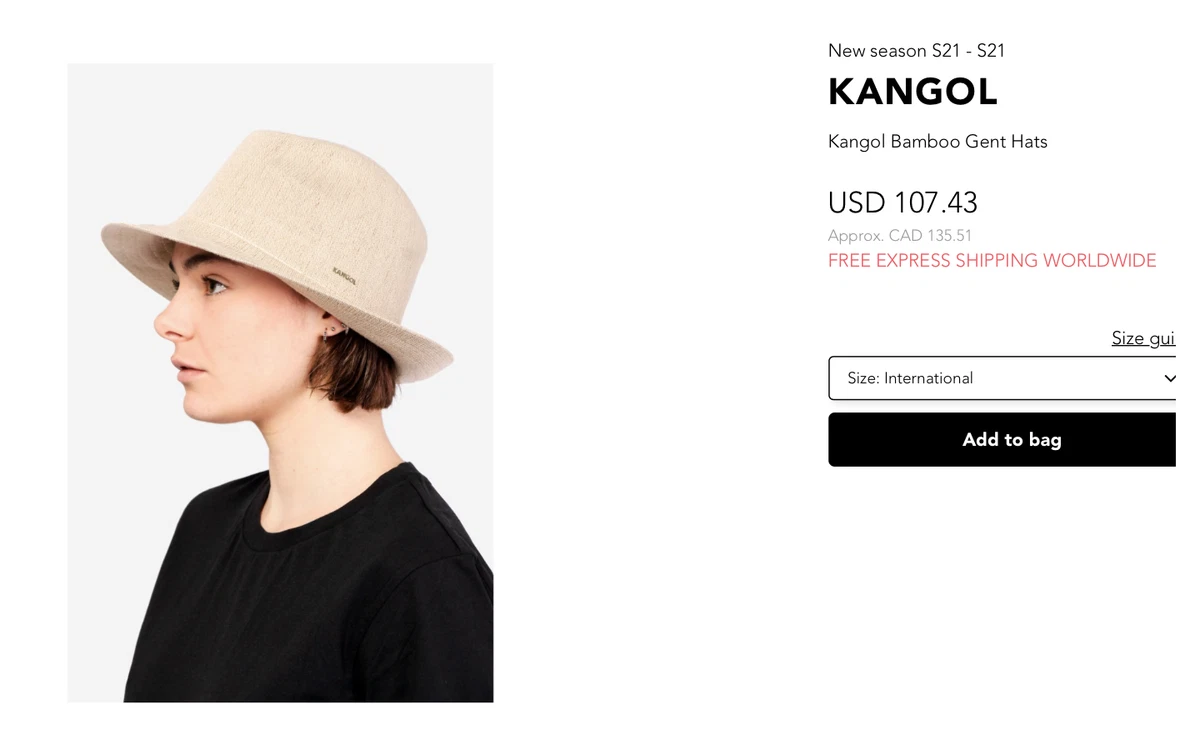Viewport: 1200px width, 750px height.
Task: Click the word "bag" on the black button
Action: [1044, 440]
